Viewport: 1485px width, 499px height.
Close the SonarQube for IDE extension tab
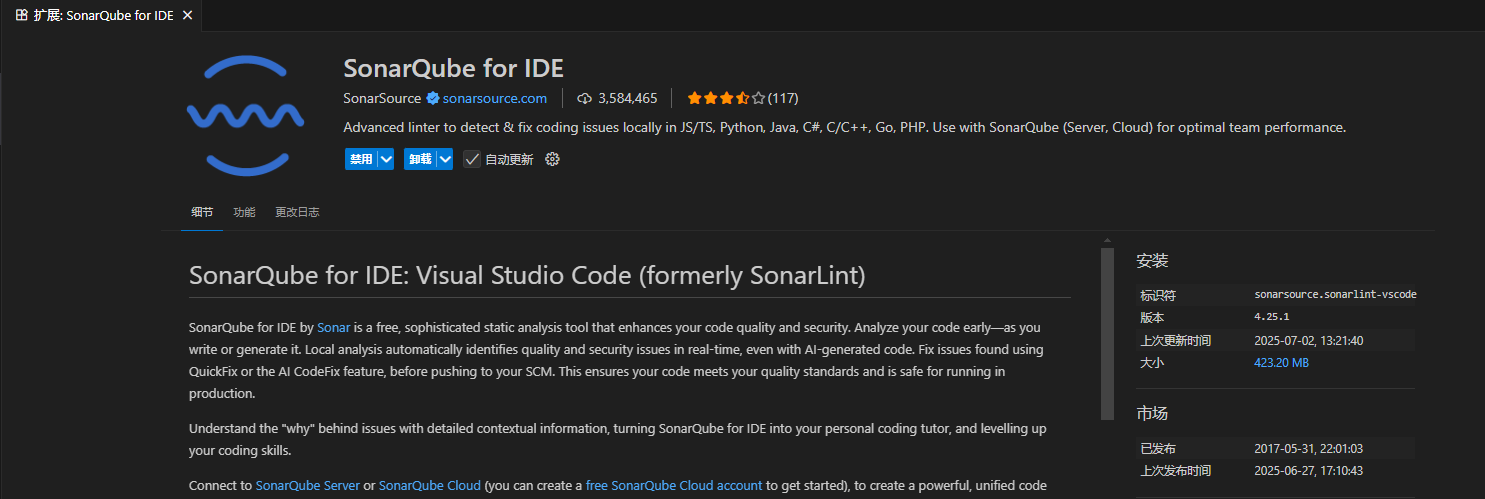188,16
